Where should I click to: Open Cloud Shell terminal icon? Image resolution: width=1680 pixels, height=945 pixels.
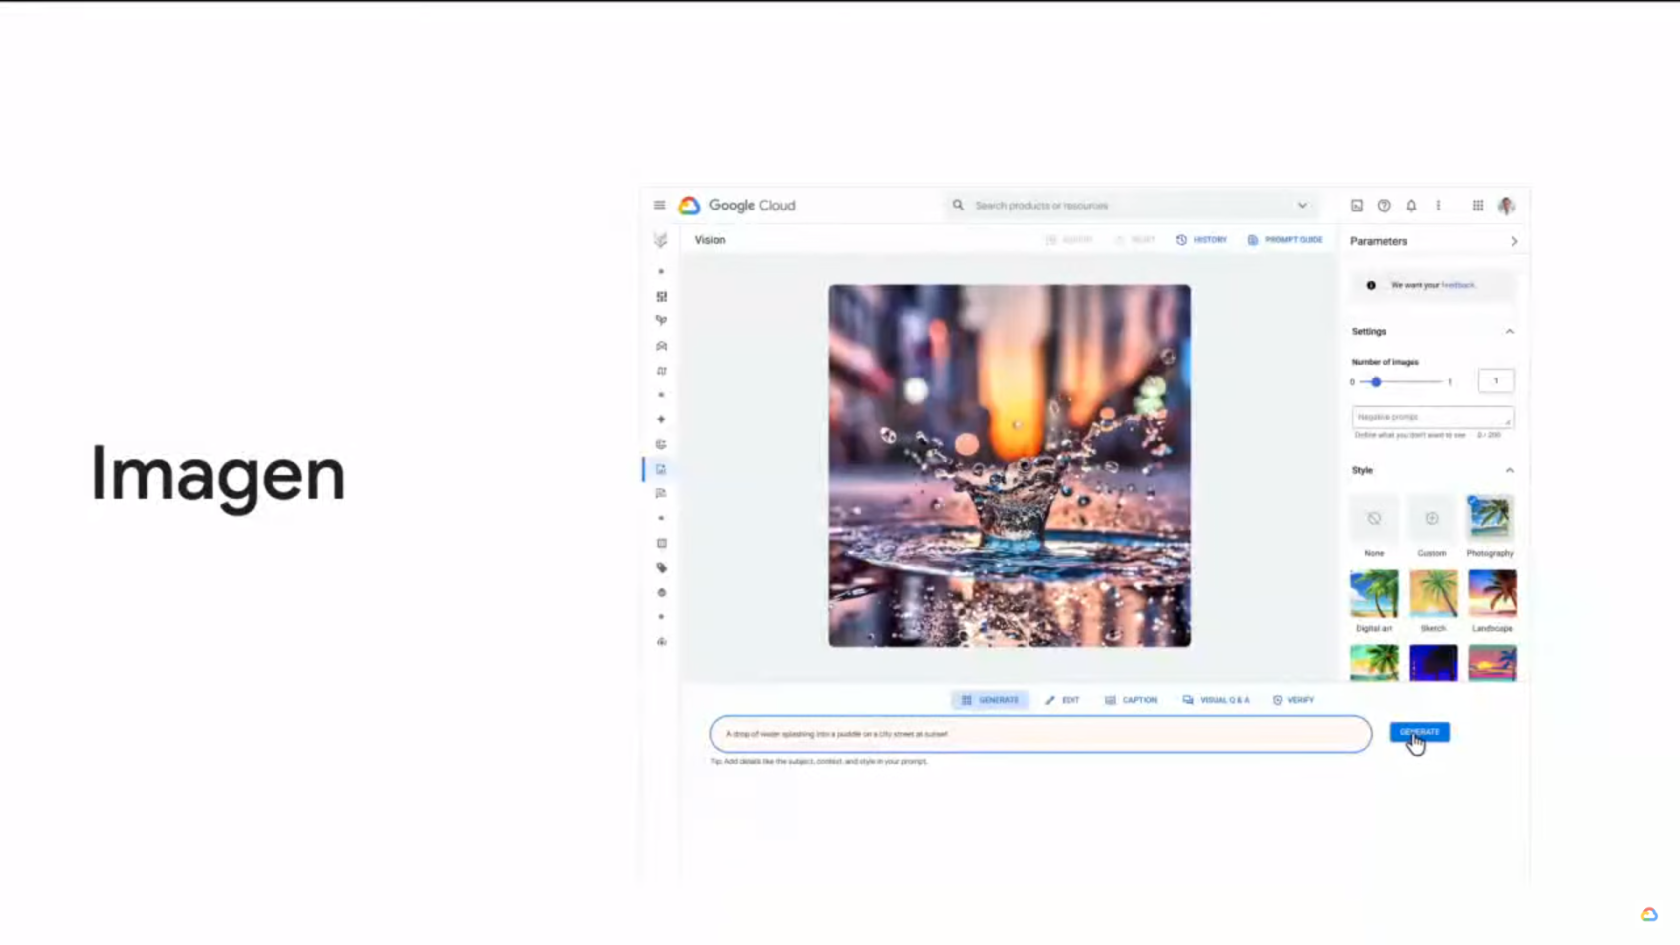(1357, 205)
